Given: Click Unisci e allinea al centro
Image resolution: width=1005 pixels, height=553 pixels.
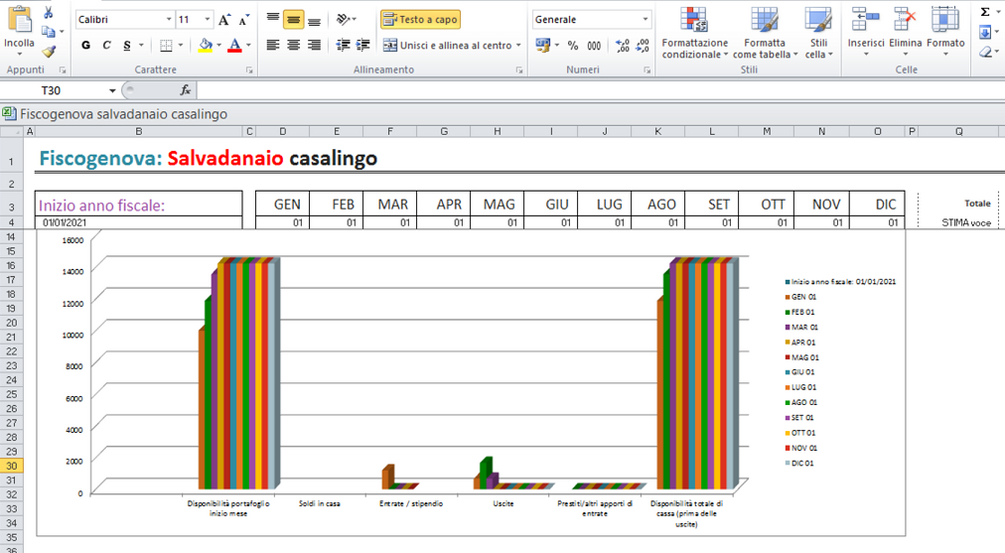Looking at the screenshot, I should pos(447,45).
